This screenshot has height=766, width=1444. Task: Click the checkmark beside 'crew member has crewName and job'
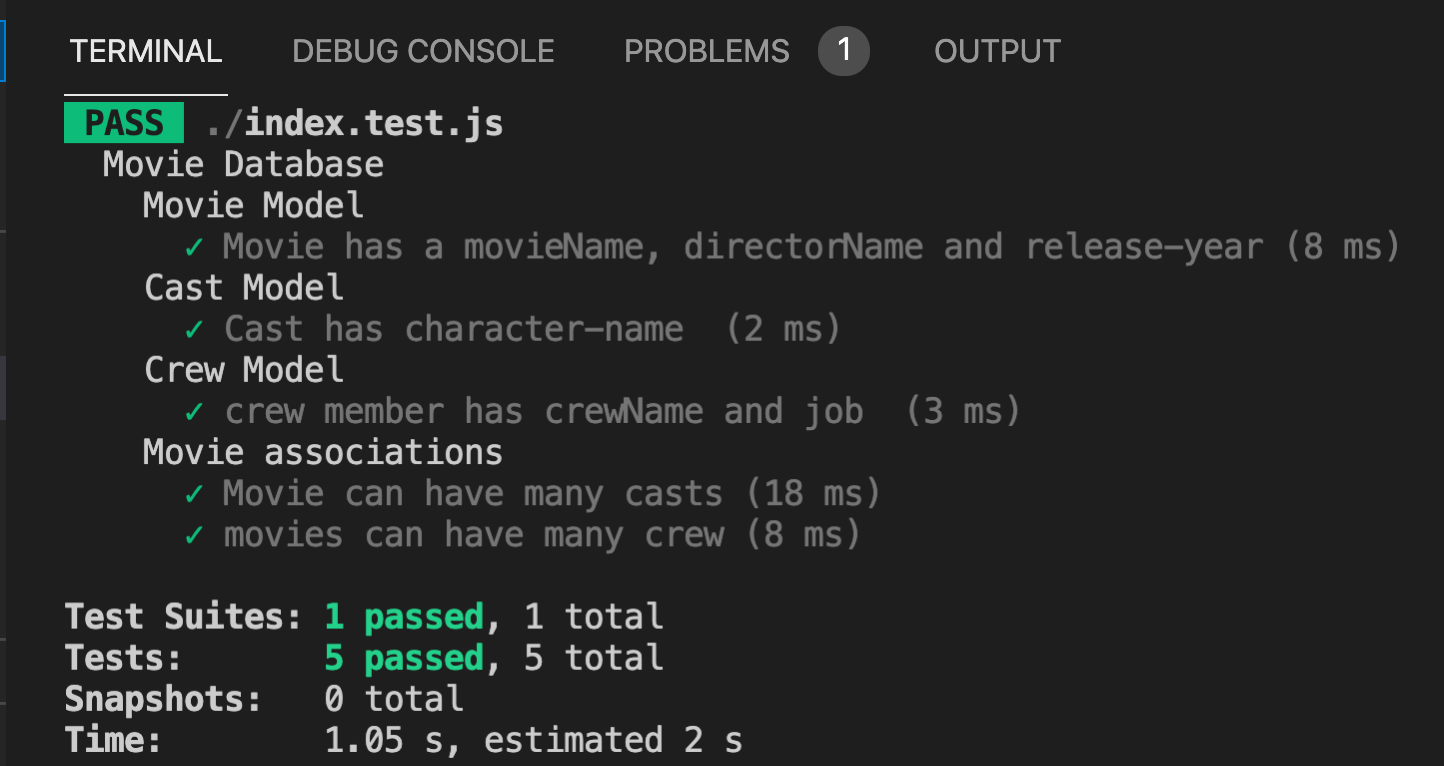coord(192,410)
